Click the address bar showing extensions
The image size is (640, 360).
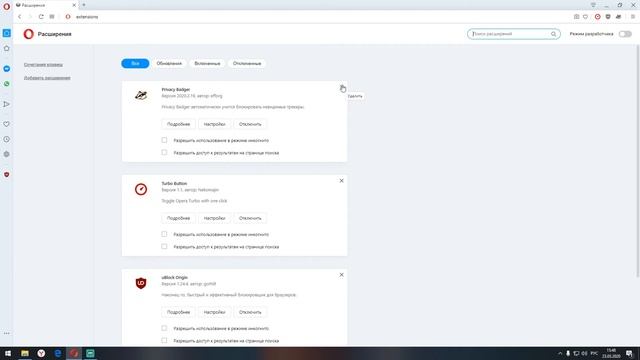[x=318, y=17]
